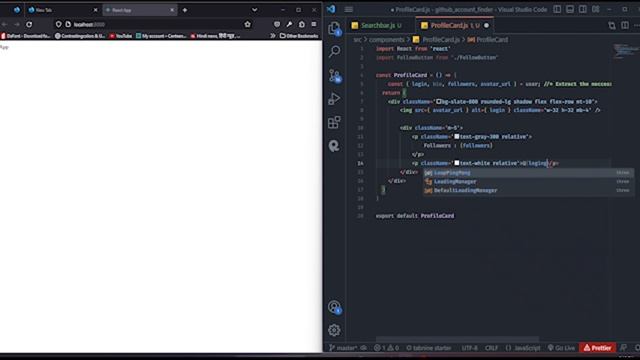Open the List all tabs dropdown
This screenshot has height=360, width=640.
[254, 10]
